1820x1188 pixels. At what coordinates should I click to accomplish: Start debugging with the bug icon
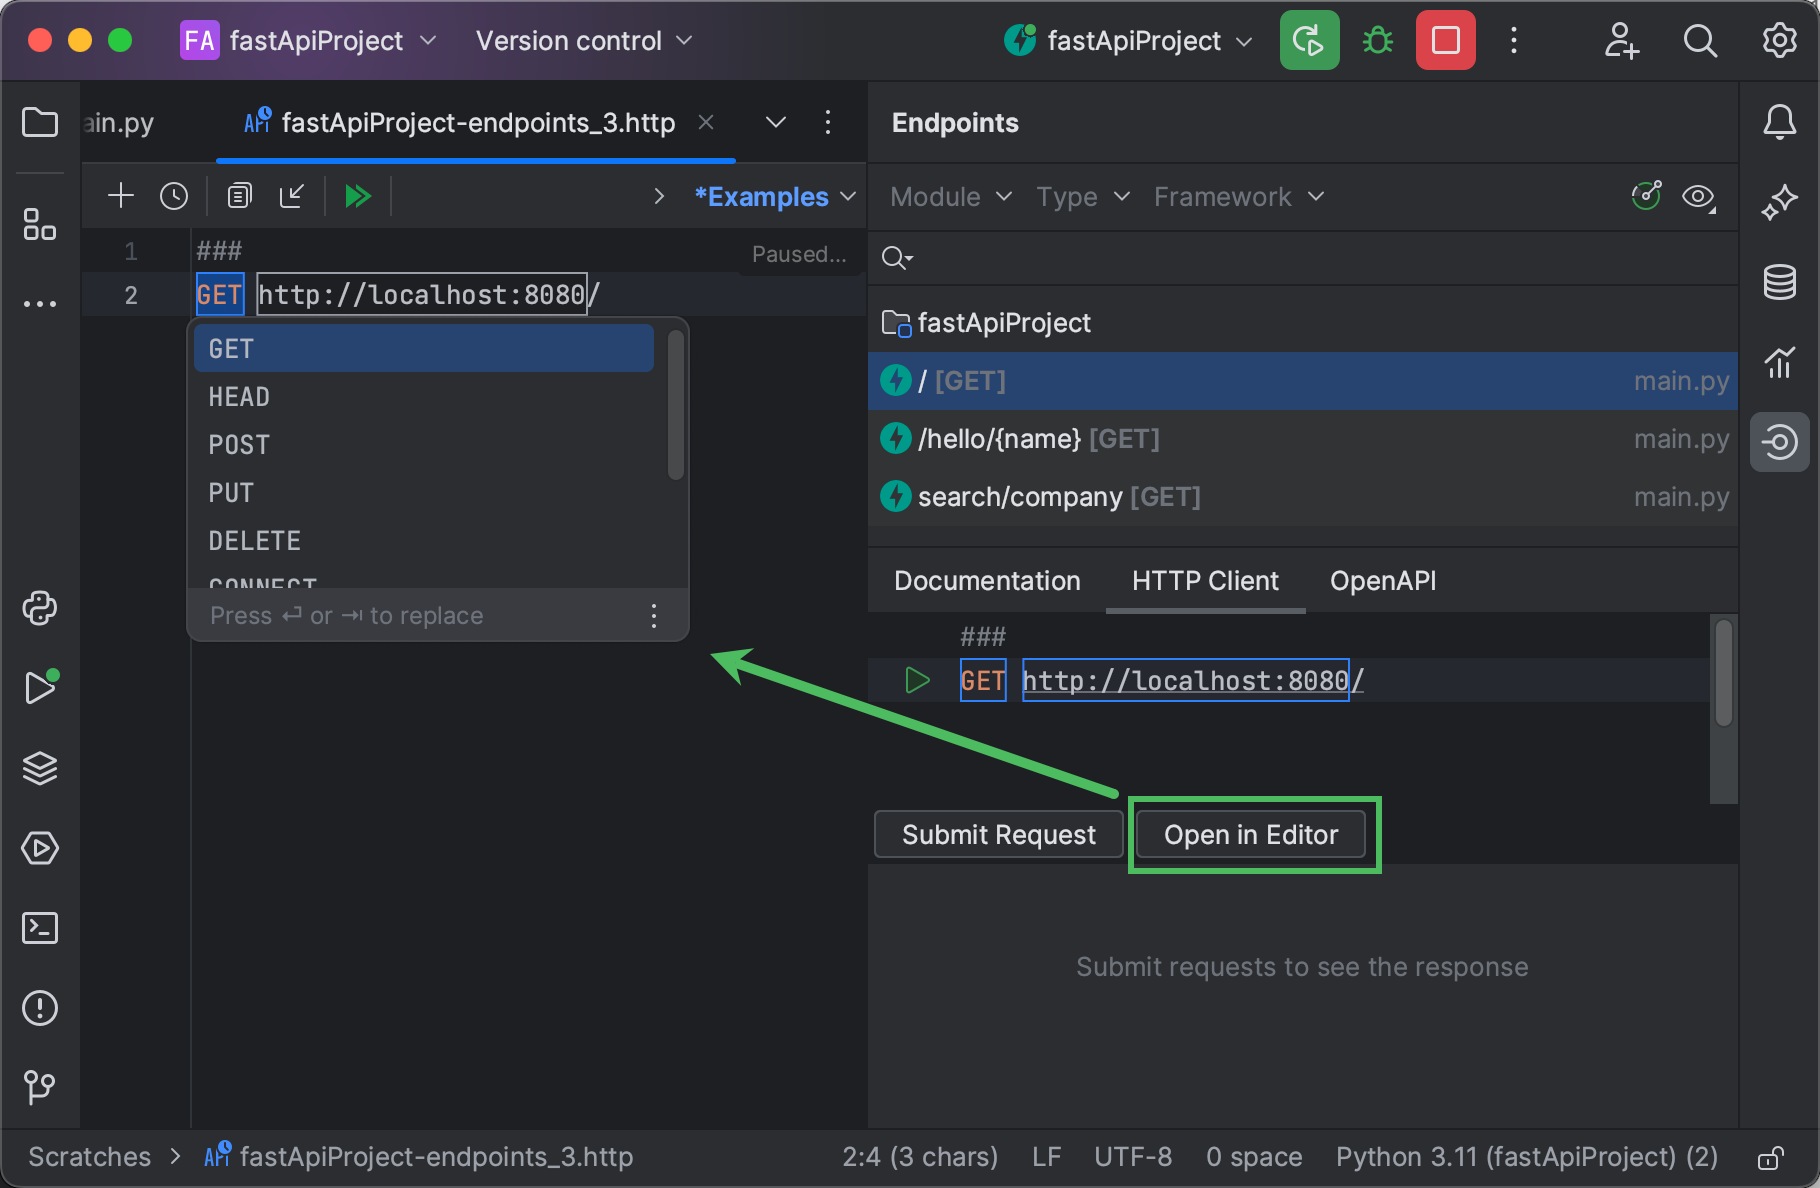point(1377,40)
